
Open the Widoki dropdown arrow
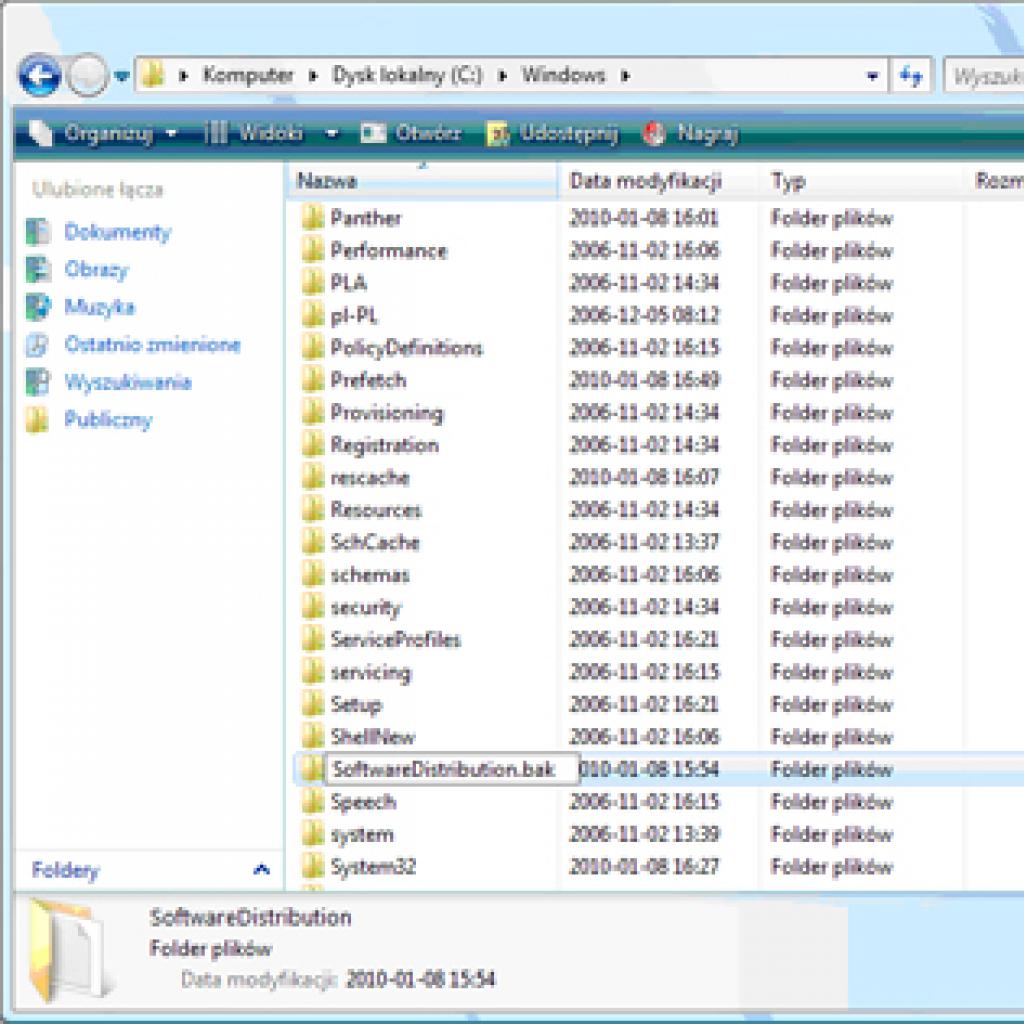pyautogui.click(x=332, y=134)
